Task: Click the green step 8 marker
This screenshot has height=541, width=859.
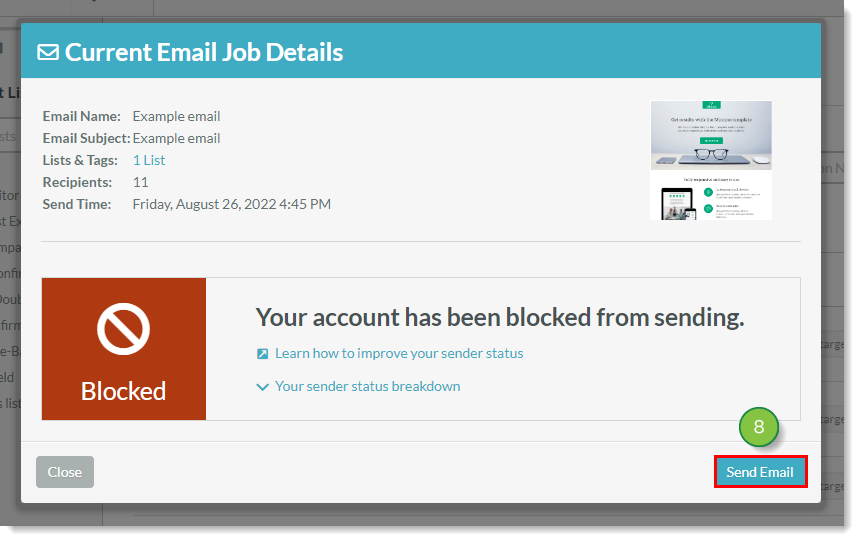Action: 759,427
